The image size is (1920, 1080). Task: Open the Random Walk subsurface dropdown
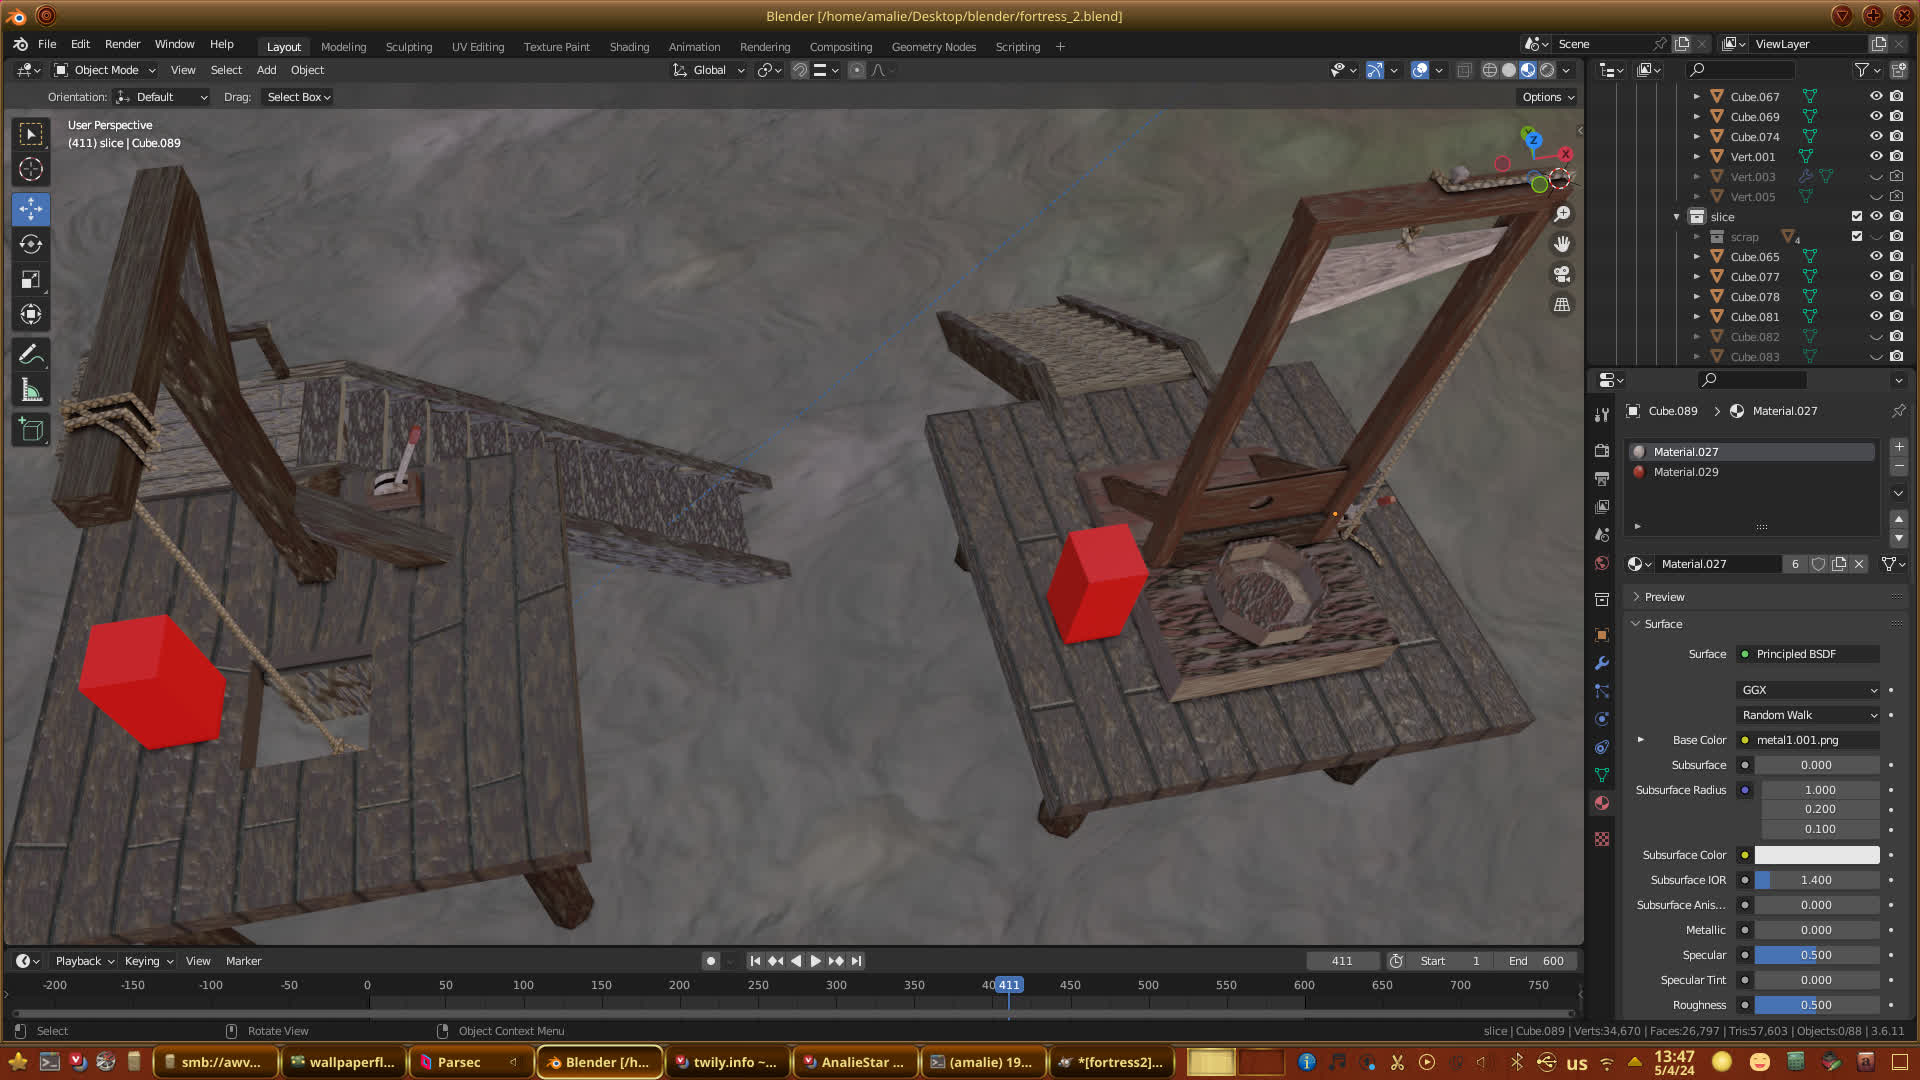(1808, 715)
